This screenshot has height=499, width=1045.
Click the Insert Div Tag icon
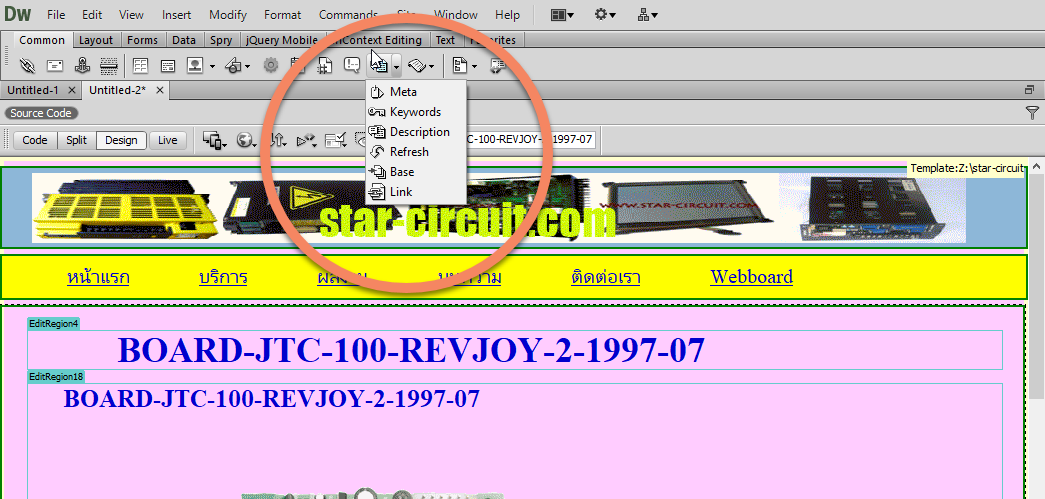167,66
